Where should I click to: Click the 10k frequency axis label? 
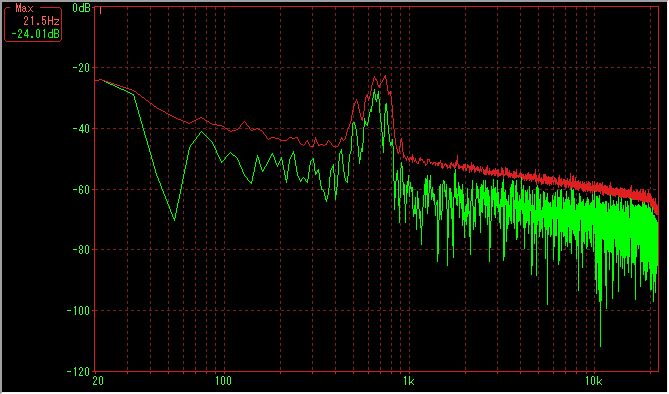[x=594, y=381]
